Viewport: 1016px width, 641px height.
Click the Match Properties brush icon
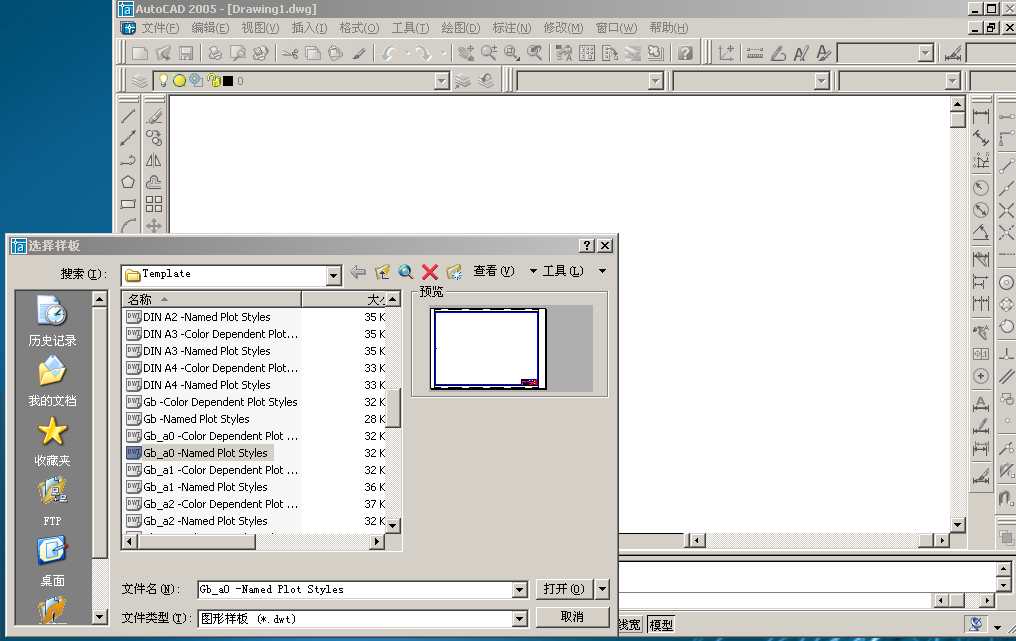(359, 53)
